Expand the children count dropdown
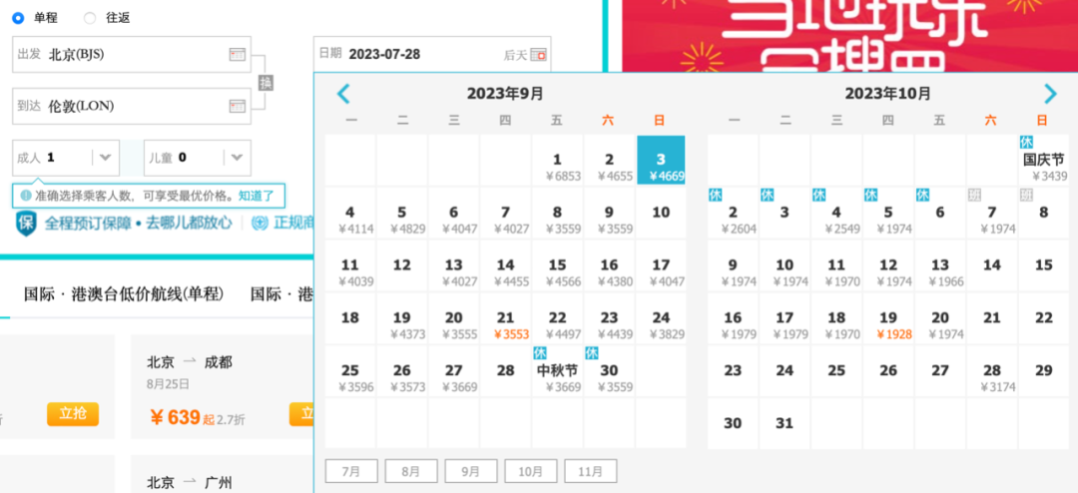 (x=236, y=157)
